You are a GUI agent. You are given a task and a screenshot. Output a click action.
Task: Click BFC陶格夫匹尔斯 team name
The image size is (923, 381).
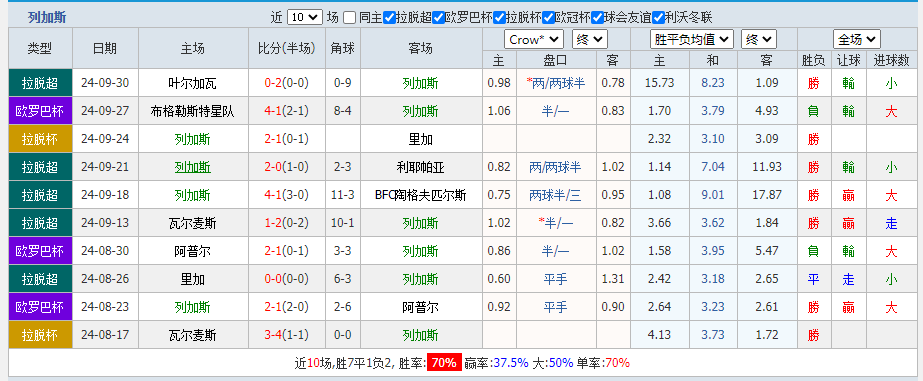[x=420, y=195]
